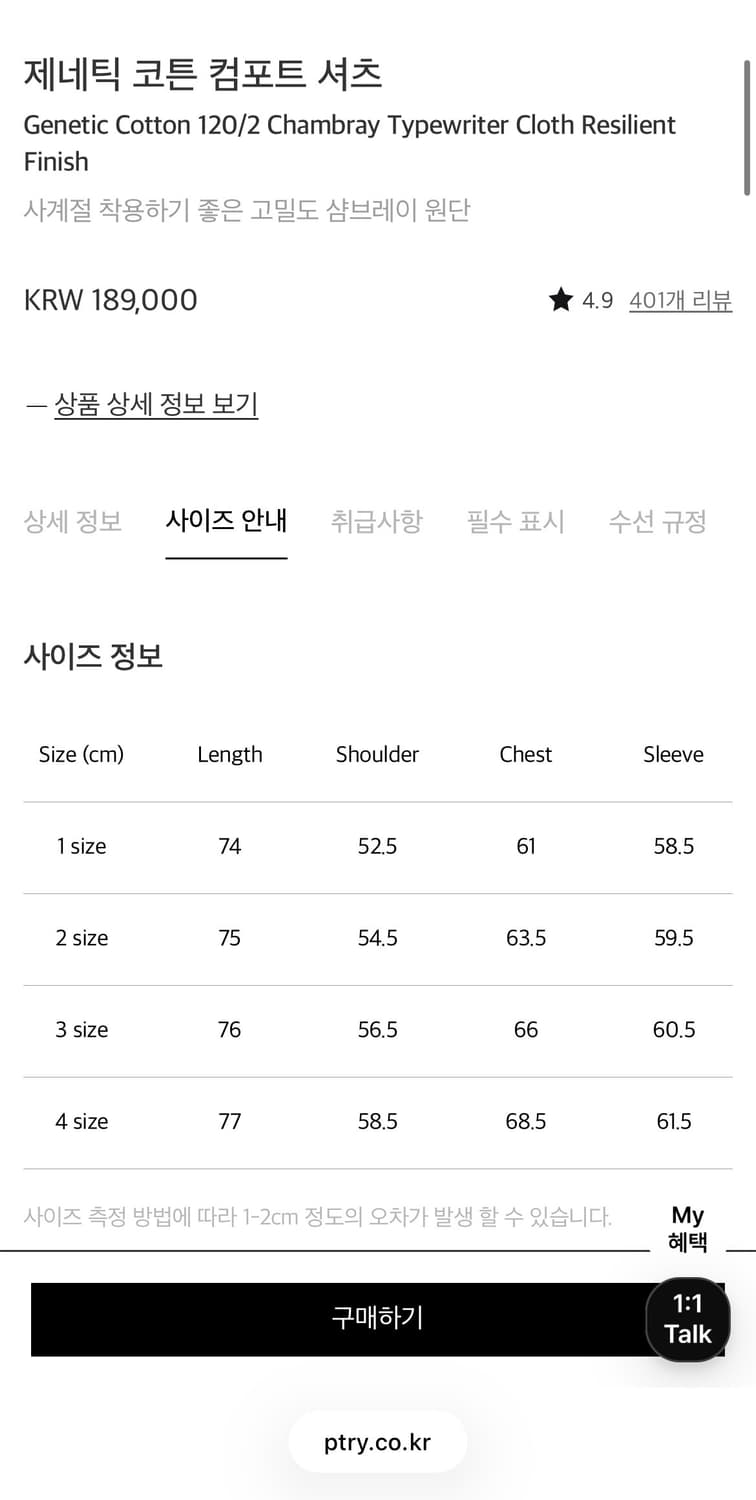The width and height of the screenshot is (756, 1500).
Task: Tap the star rating icon
Action: pyautogui.click(x=561, y=300)
